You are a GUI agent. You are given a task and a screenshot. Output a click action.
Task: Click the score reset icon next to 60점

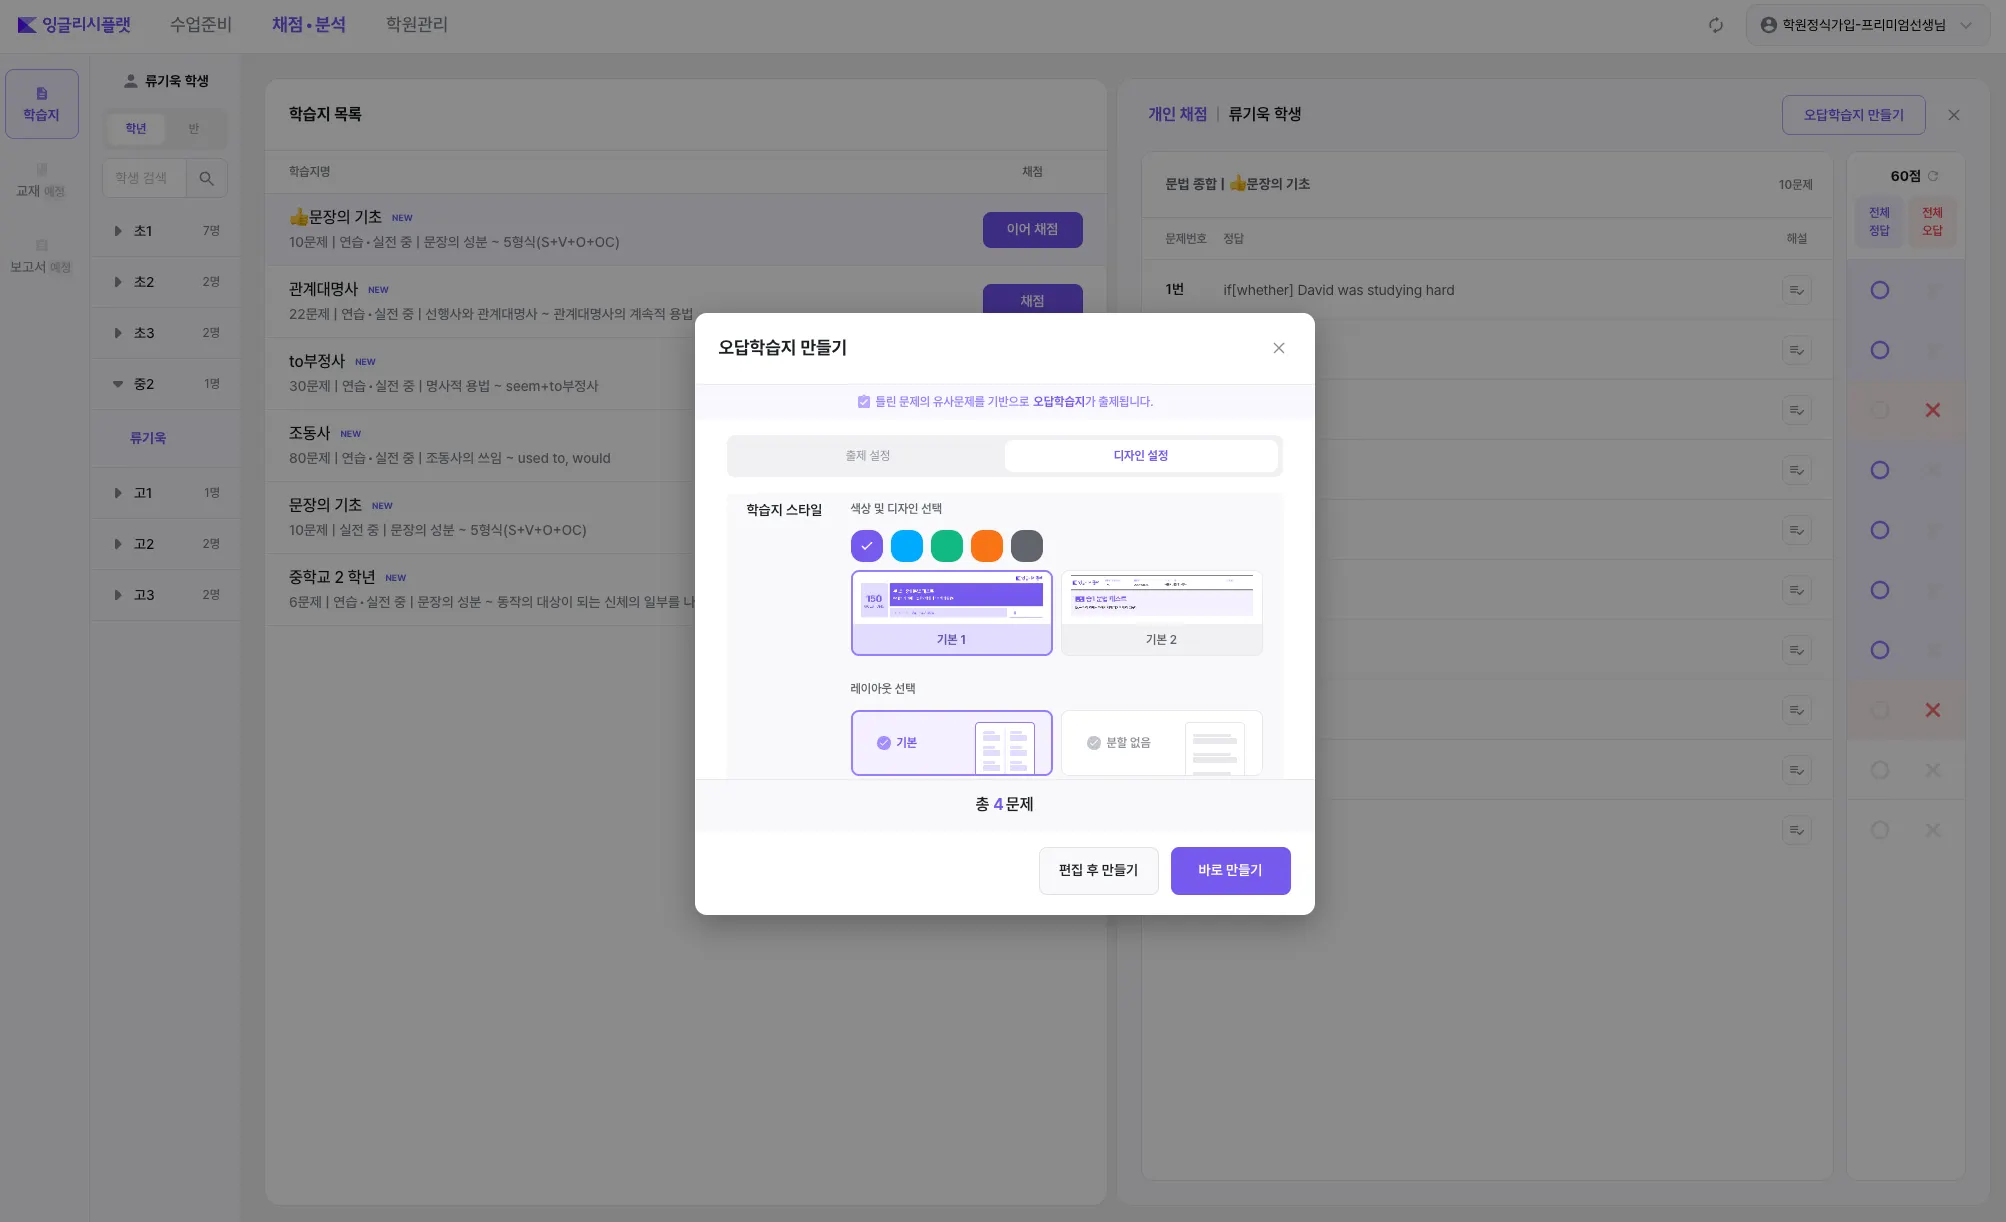tap(1933, 176)
